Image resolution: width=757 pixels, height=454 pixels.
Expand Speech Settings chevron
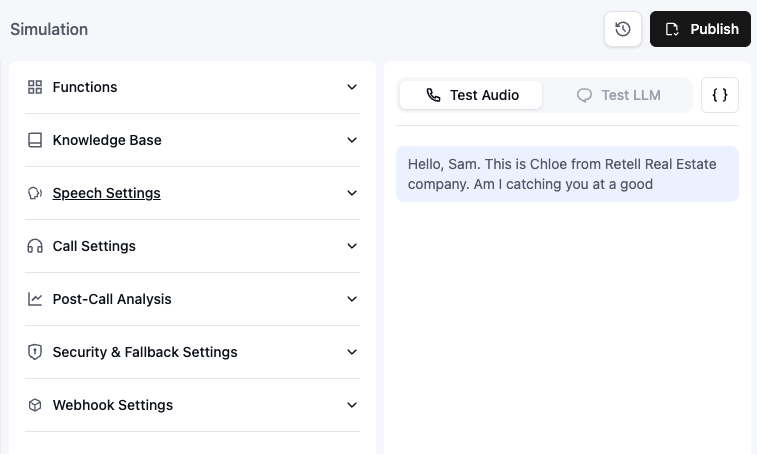pyautogui.click(x=352, y=193)
